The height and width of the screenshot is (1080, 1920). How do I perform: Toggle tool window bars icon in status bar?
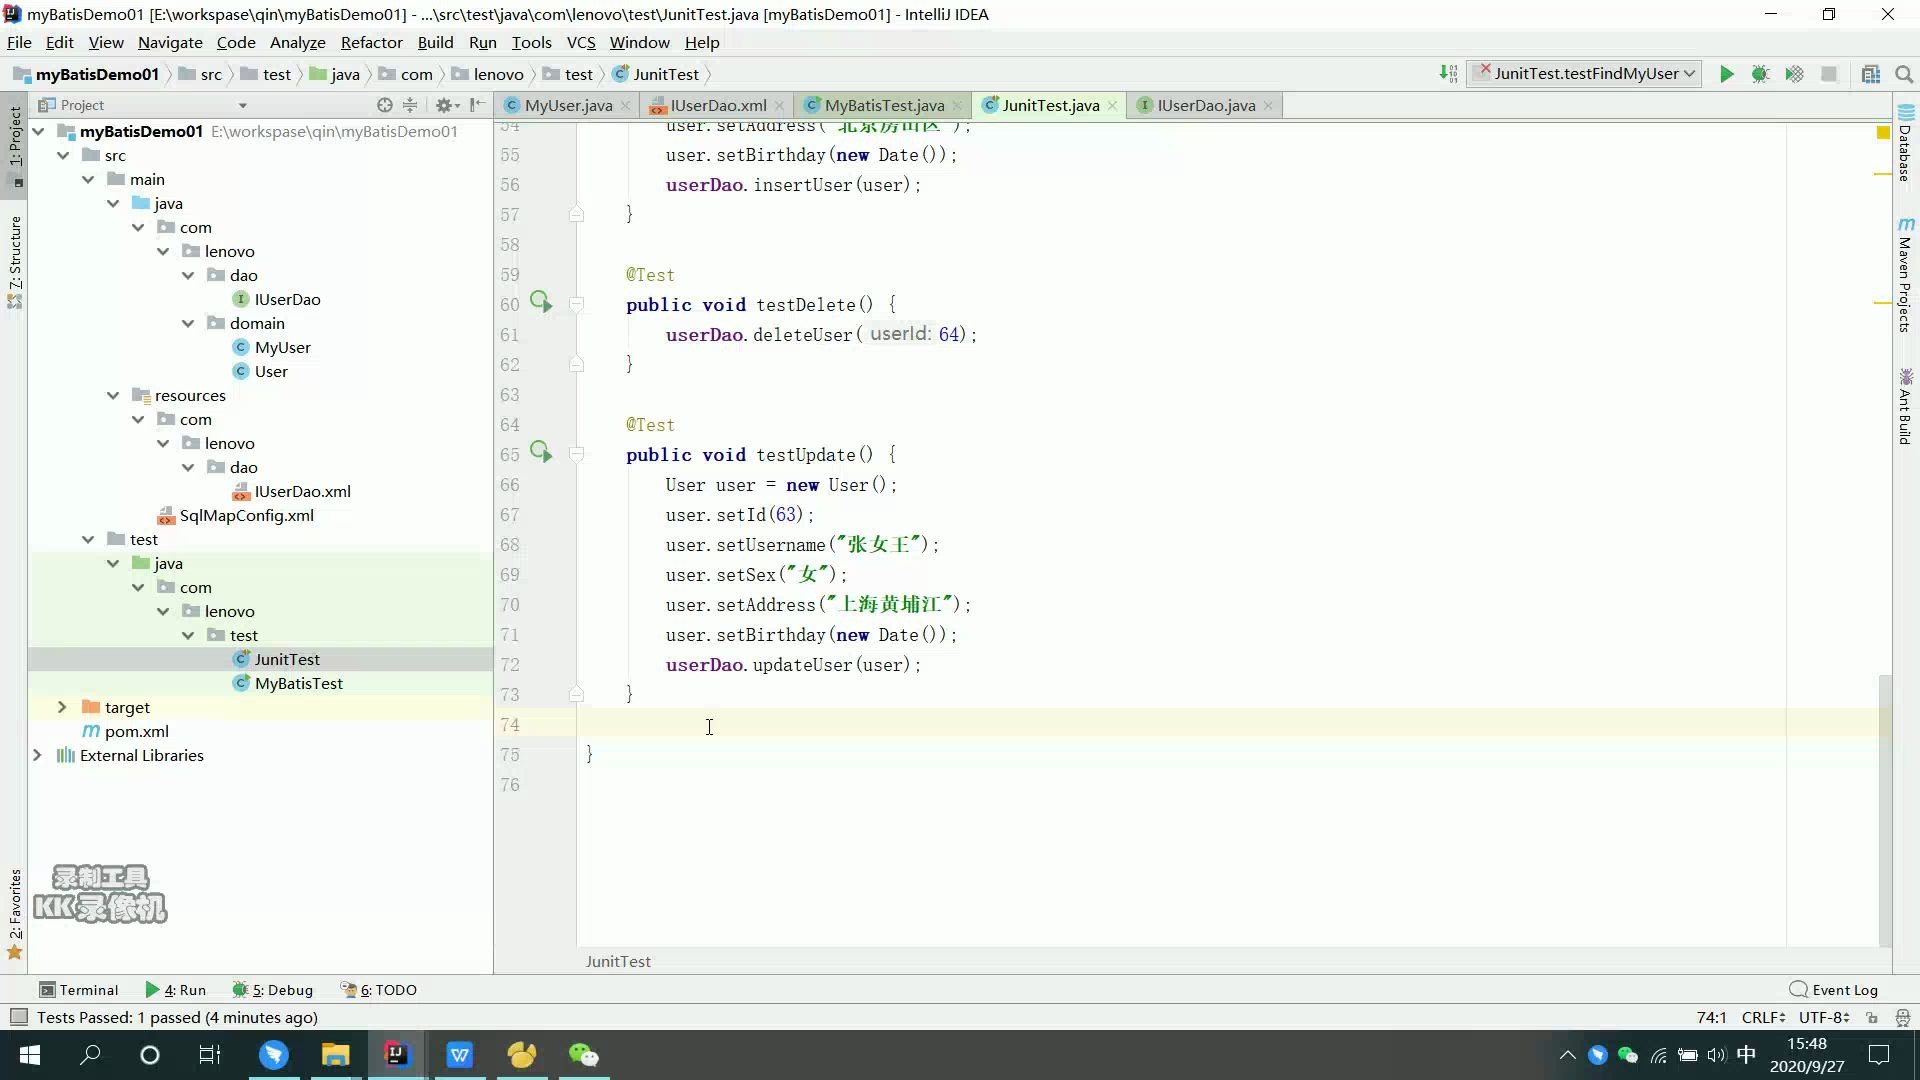18,1017
